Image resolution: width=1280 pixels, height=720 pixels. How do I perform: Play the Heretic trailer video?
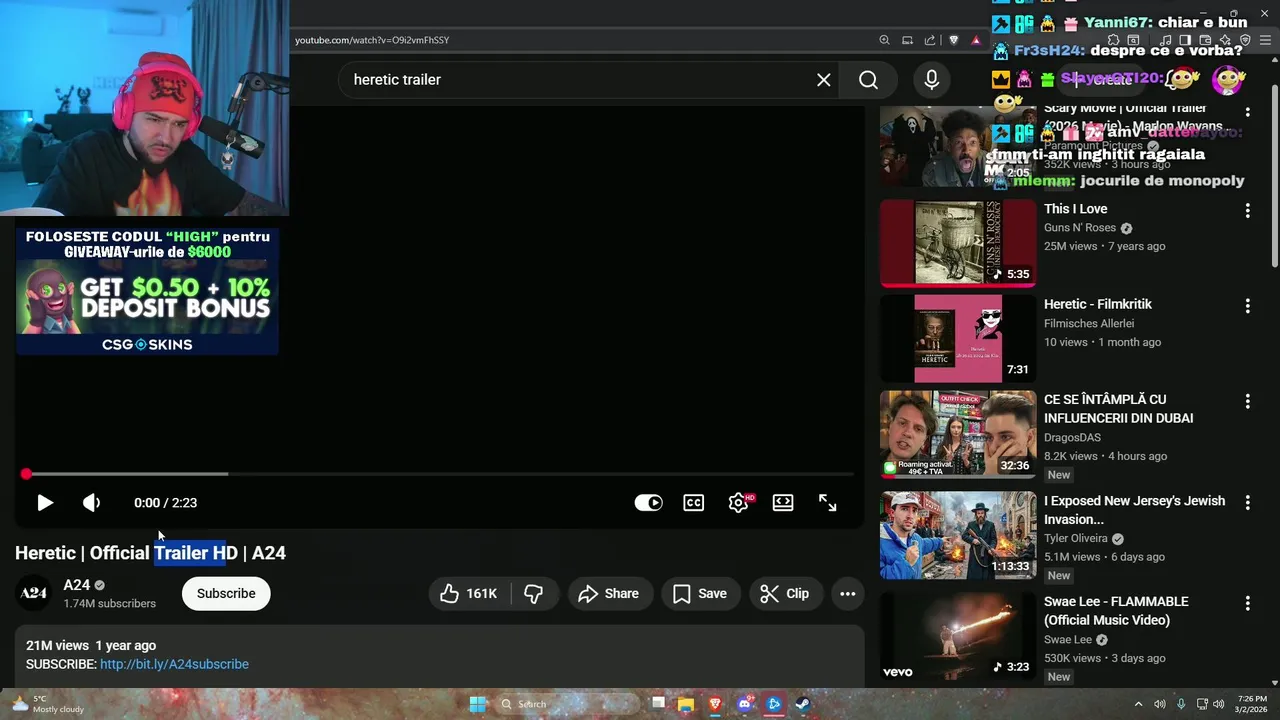point(45,503)
